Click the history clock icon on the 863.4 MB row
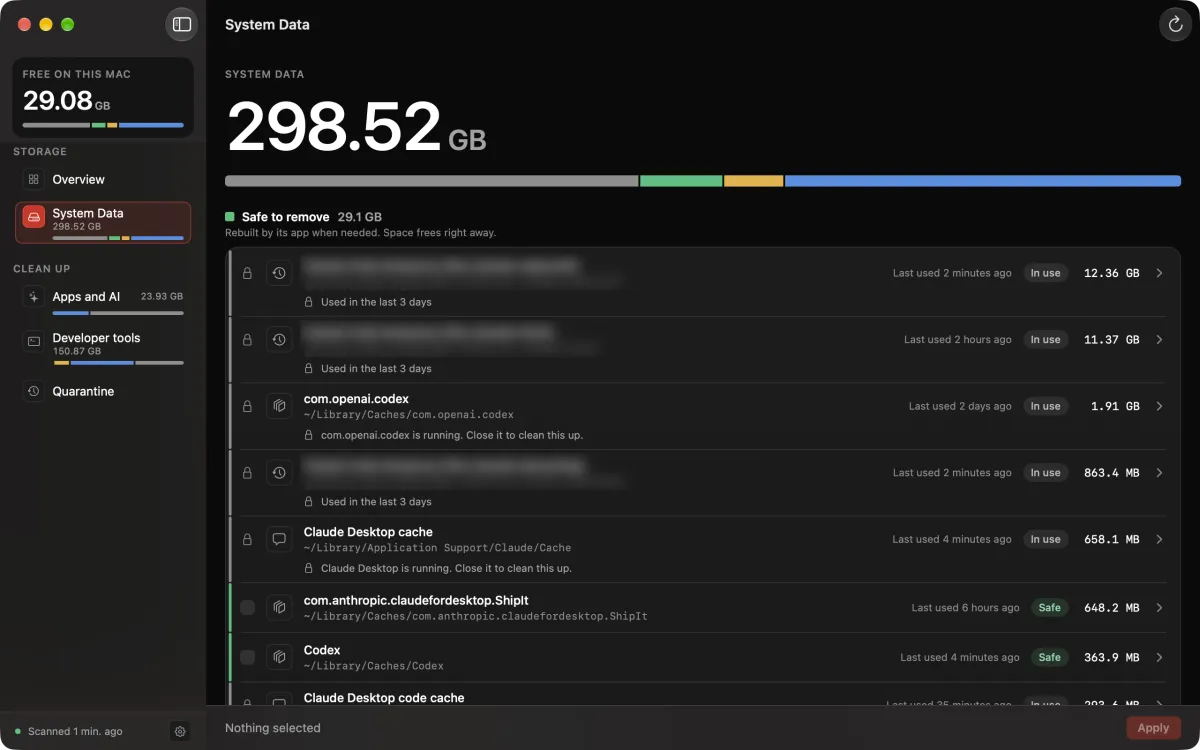Image resolution: width=1200 pixels, height=750 pixels. (279, 473)
